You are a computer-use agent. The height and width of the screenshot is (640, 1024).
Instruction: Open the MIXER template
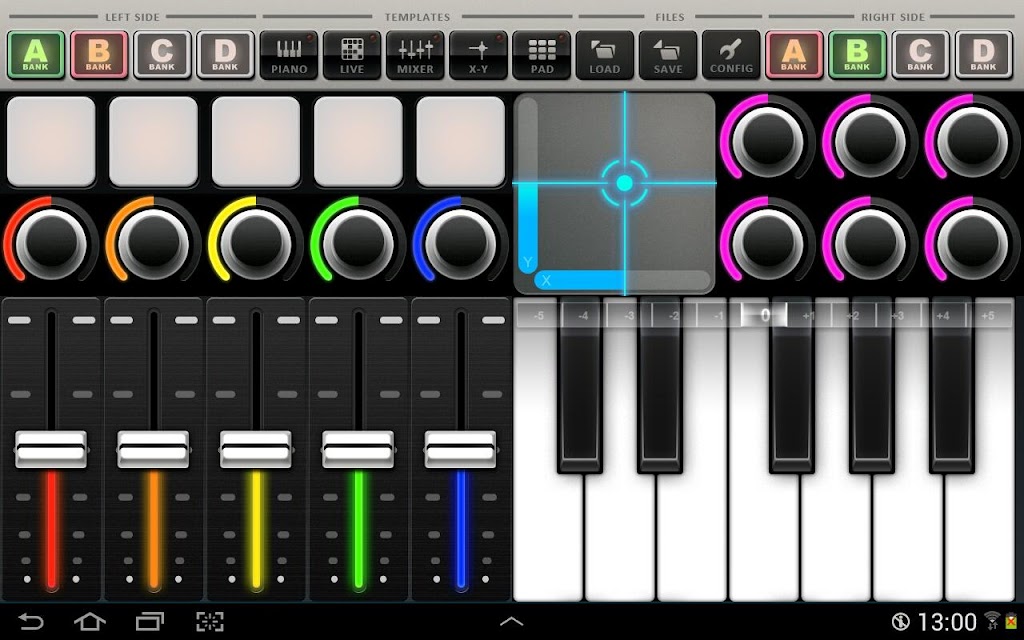415,56
